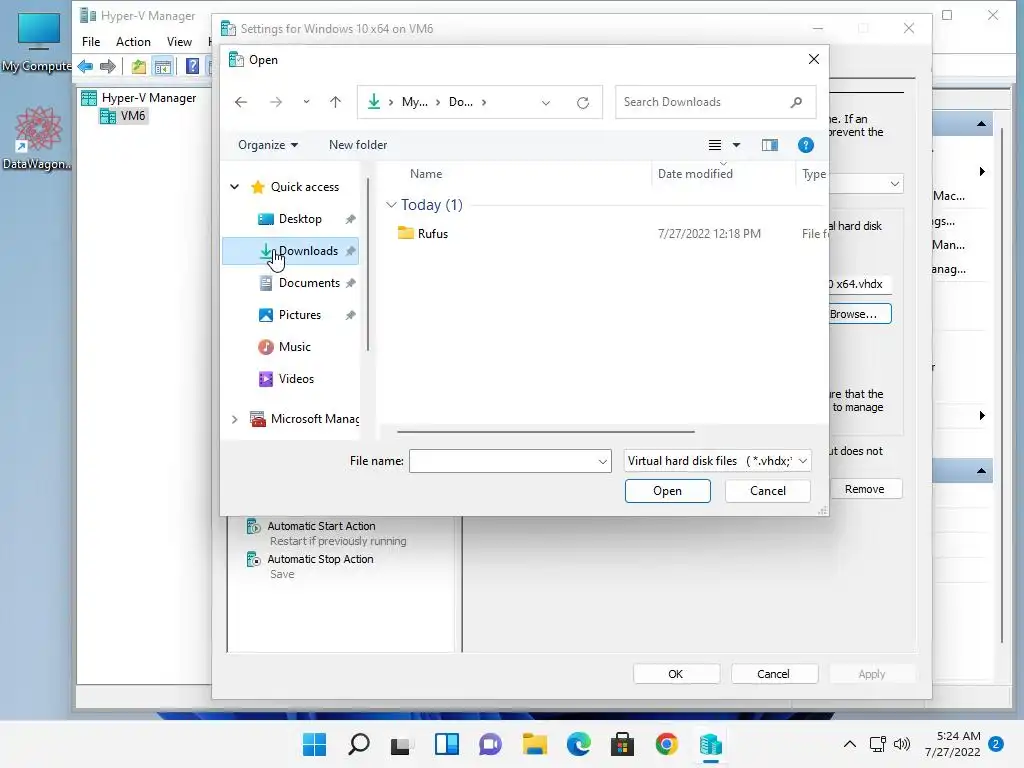1024x768 pixels.
Task: Collapse the Today (1) group
Action: [x=391, y=205]
